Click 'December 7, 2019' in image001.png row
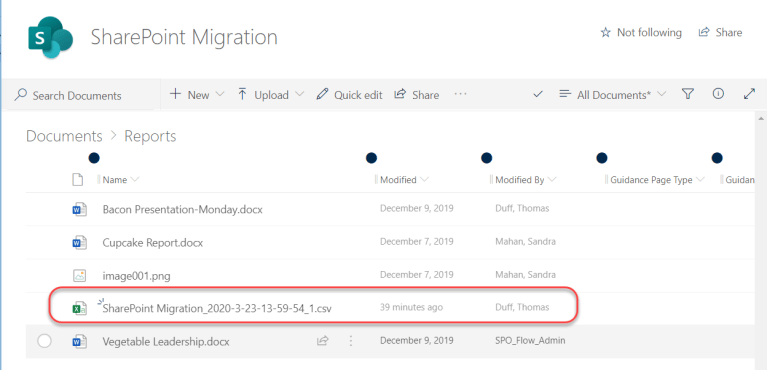The width and height of the screenshot is (767, 370). (x=417, y=275)
